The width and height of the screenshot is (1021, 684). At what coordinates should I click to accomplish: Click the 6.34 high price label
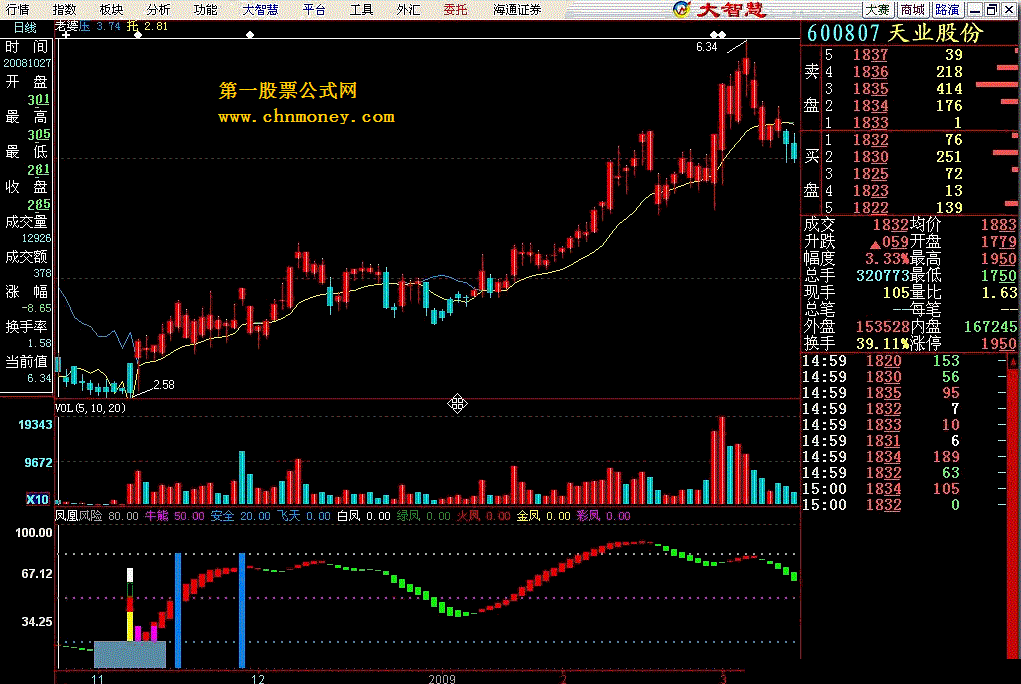pyautogui.click(x=706, y=47)
